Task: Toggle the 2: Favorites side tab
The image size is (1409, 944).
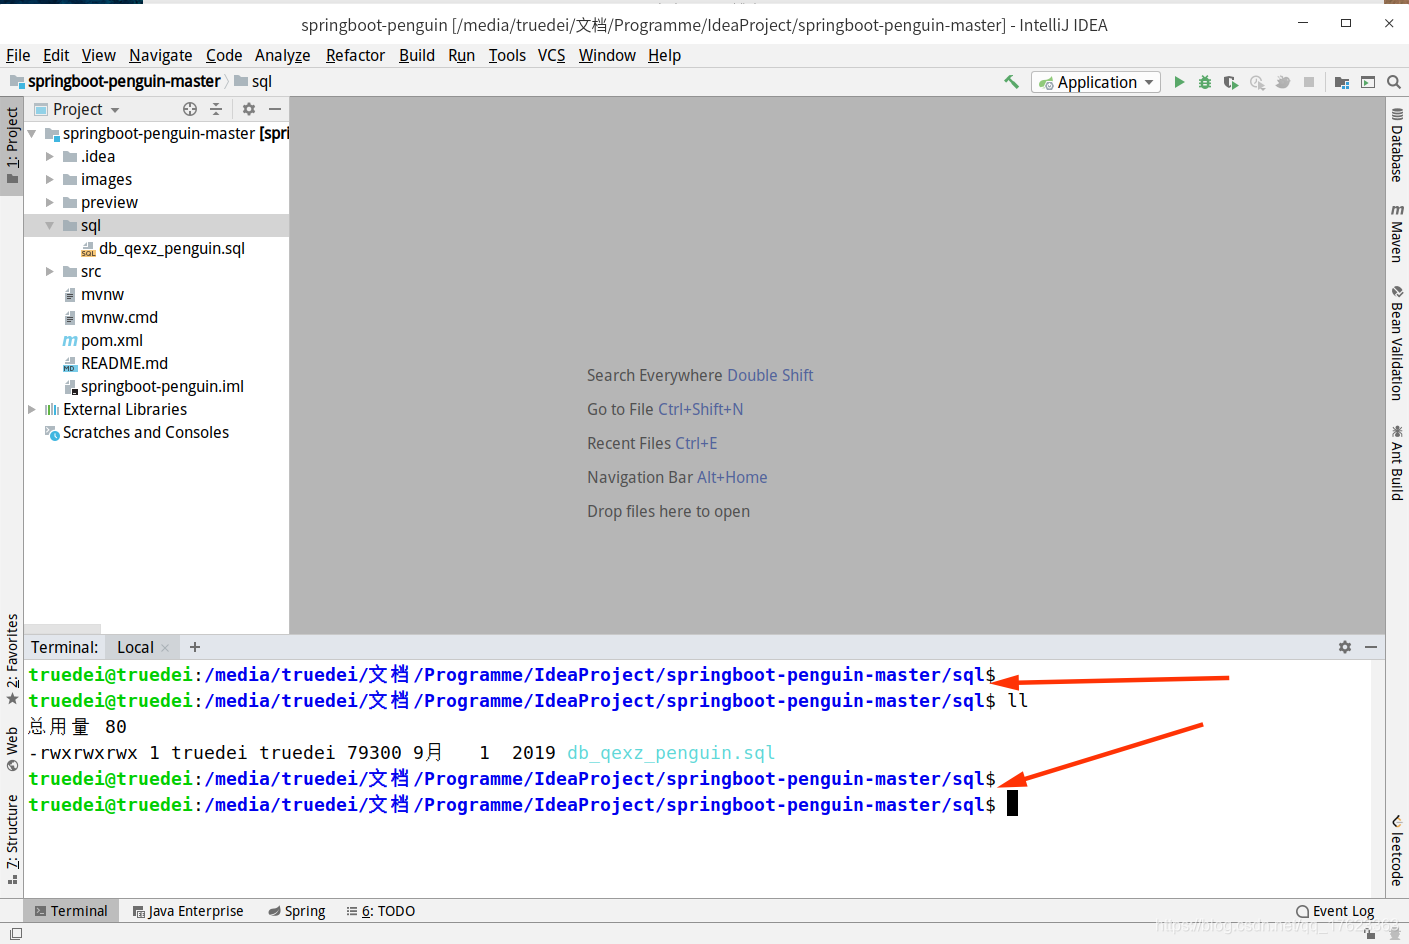Action: coord(12,658)
